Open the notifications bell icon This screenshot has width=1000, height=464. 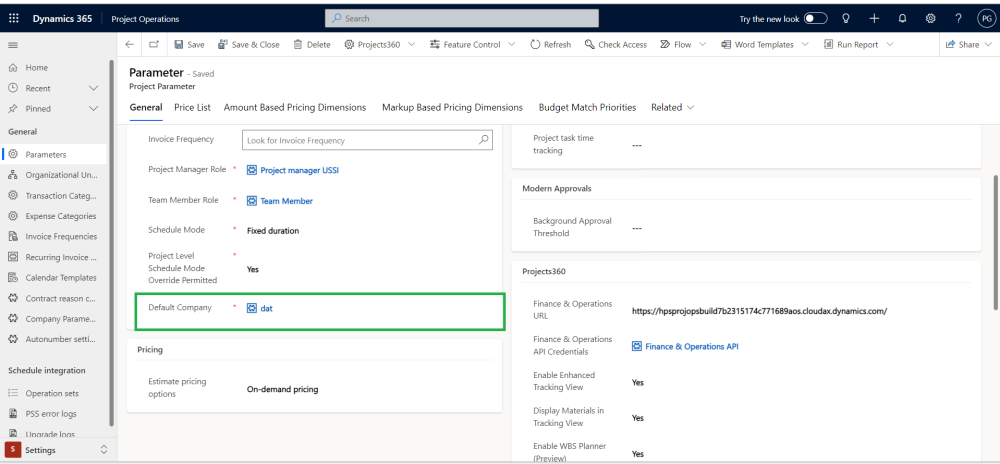coord(903,18)
